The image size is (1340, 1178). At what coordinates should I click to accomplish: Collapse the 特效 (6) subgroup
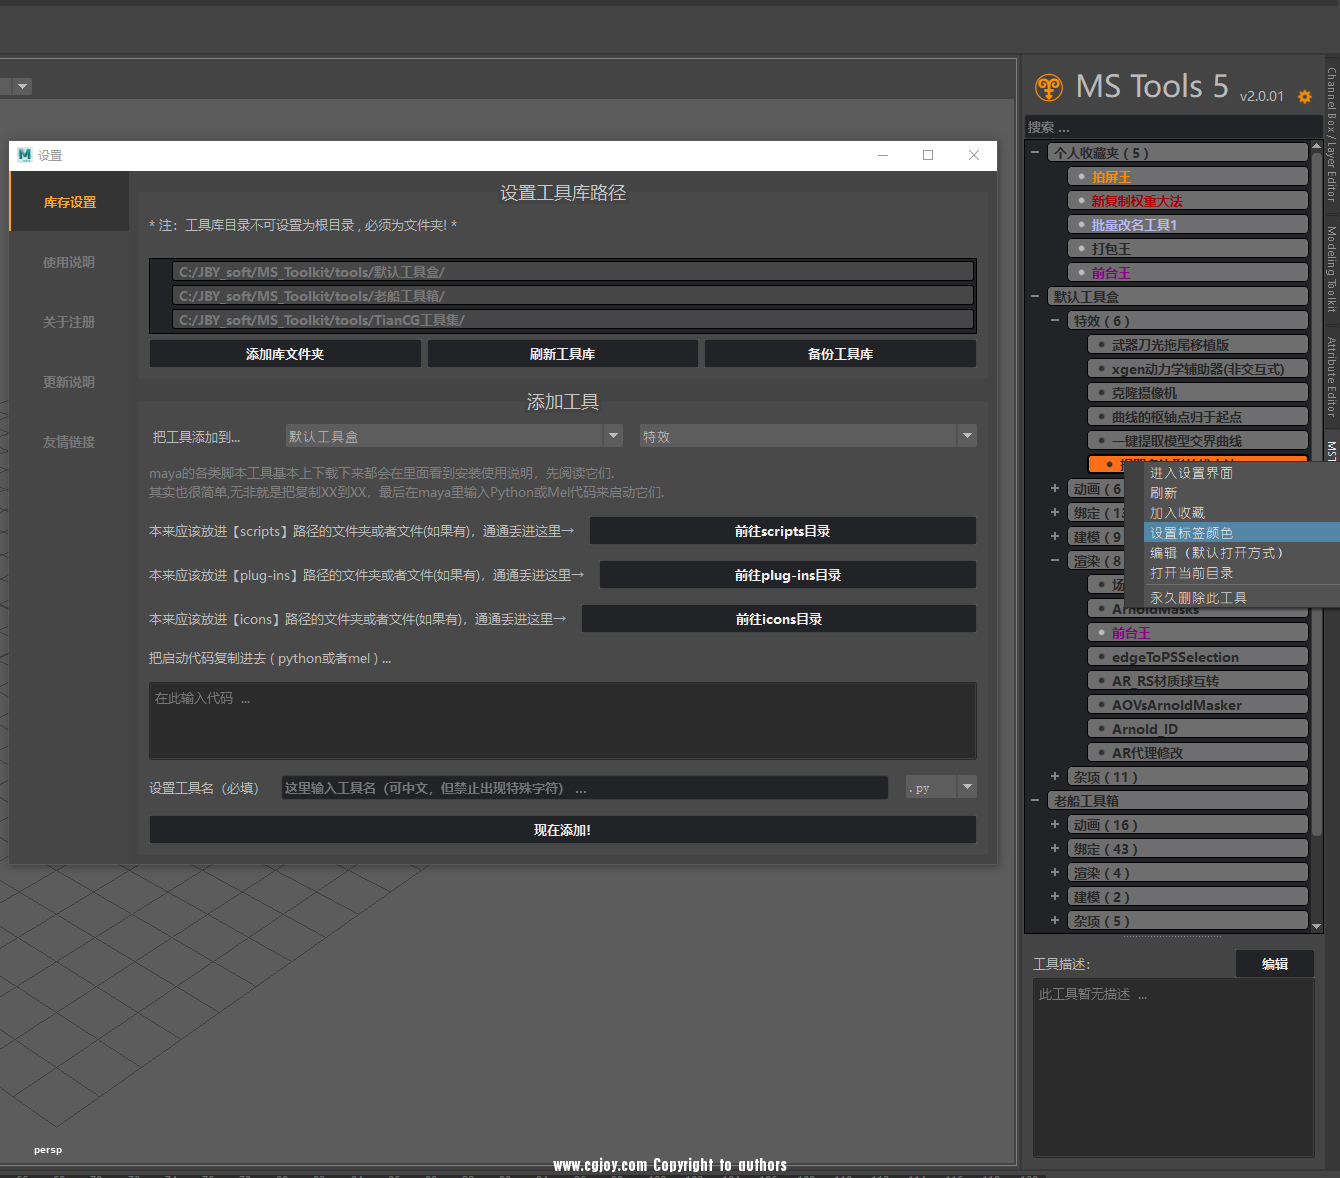tap(1055, 321)
